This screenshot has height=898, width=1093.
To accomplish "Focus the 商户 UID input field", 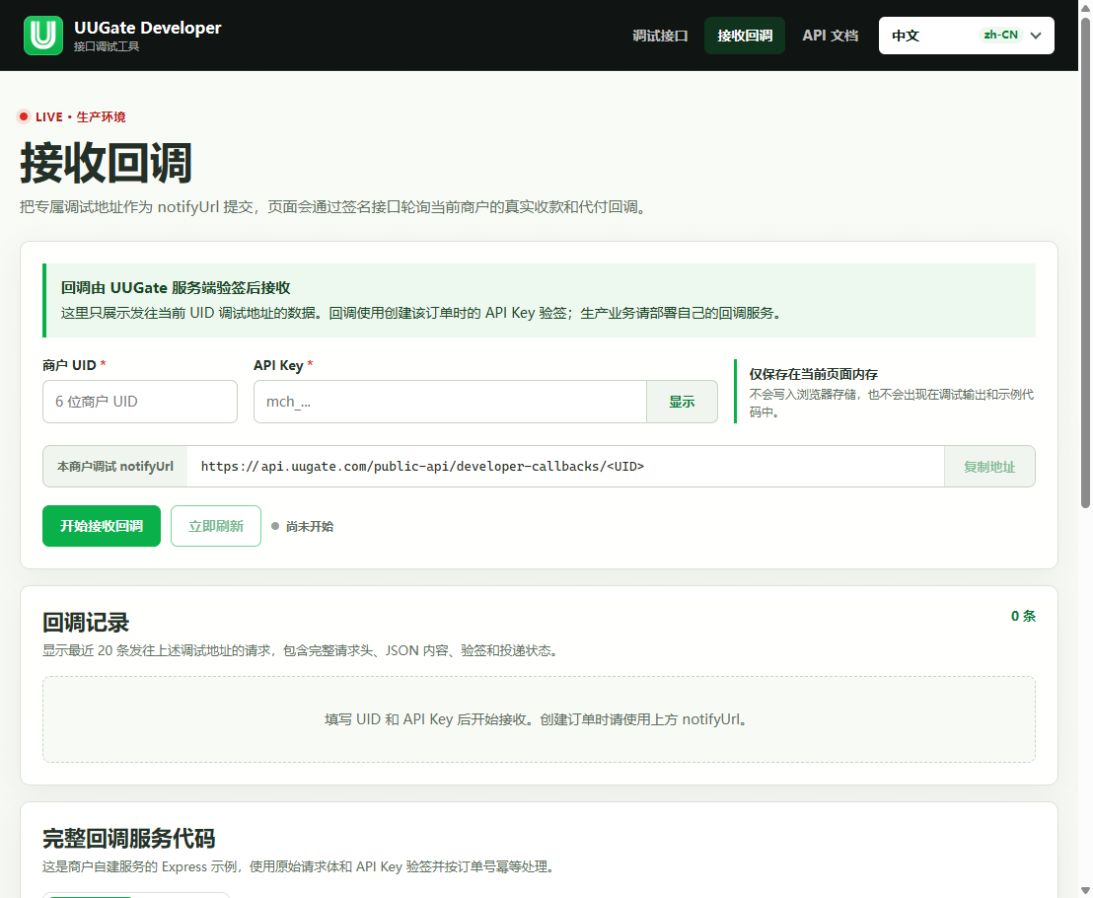I will tap(140, 402).
